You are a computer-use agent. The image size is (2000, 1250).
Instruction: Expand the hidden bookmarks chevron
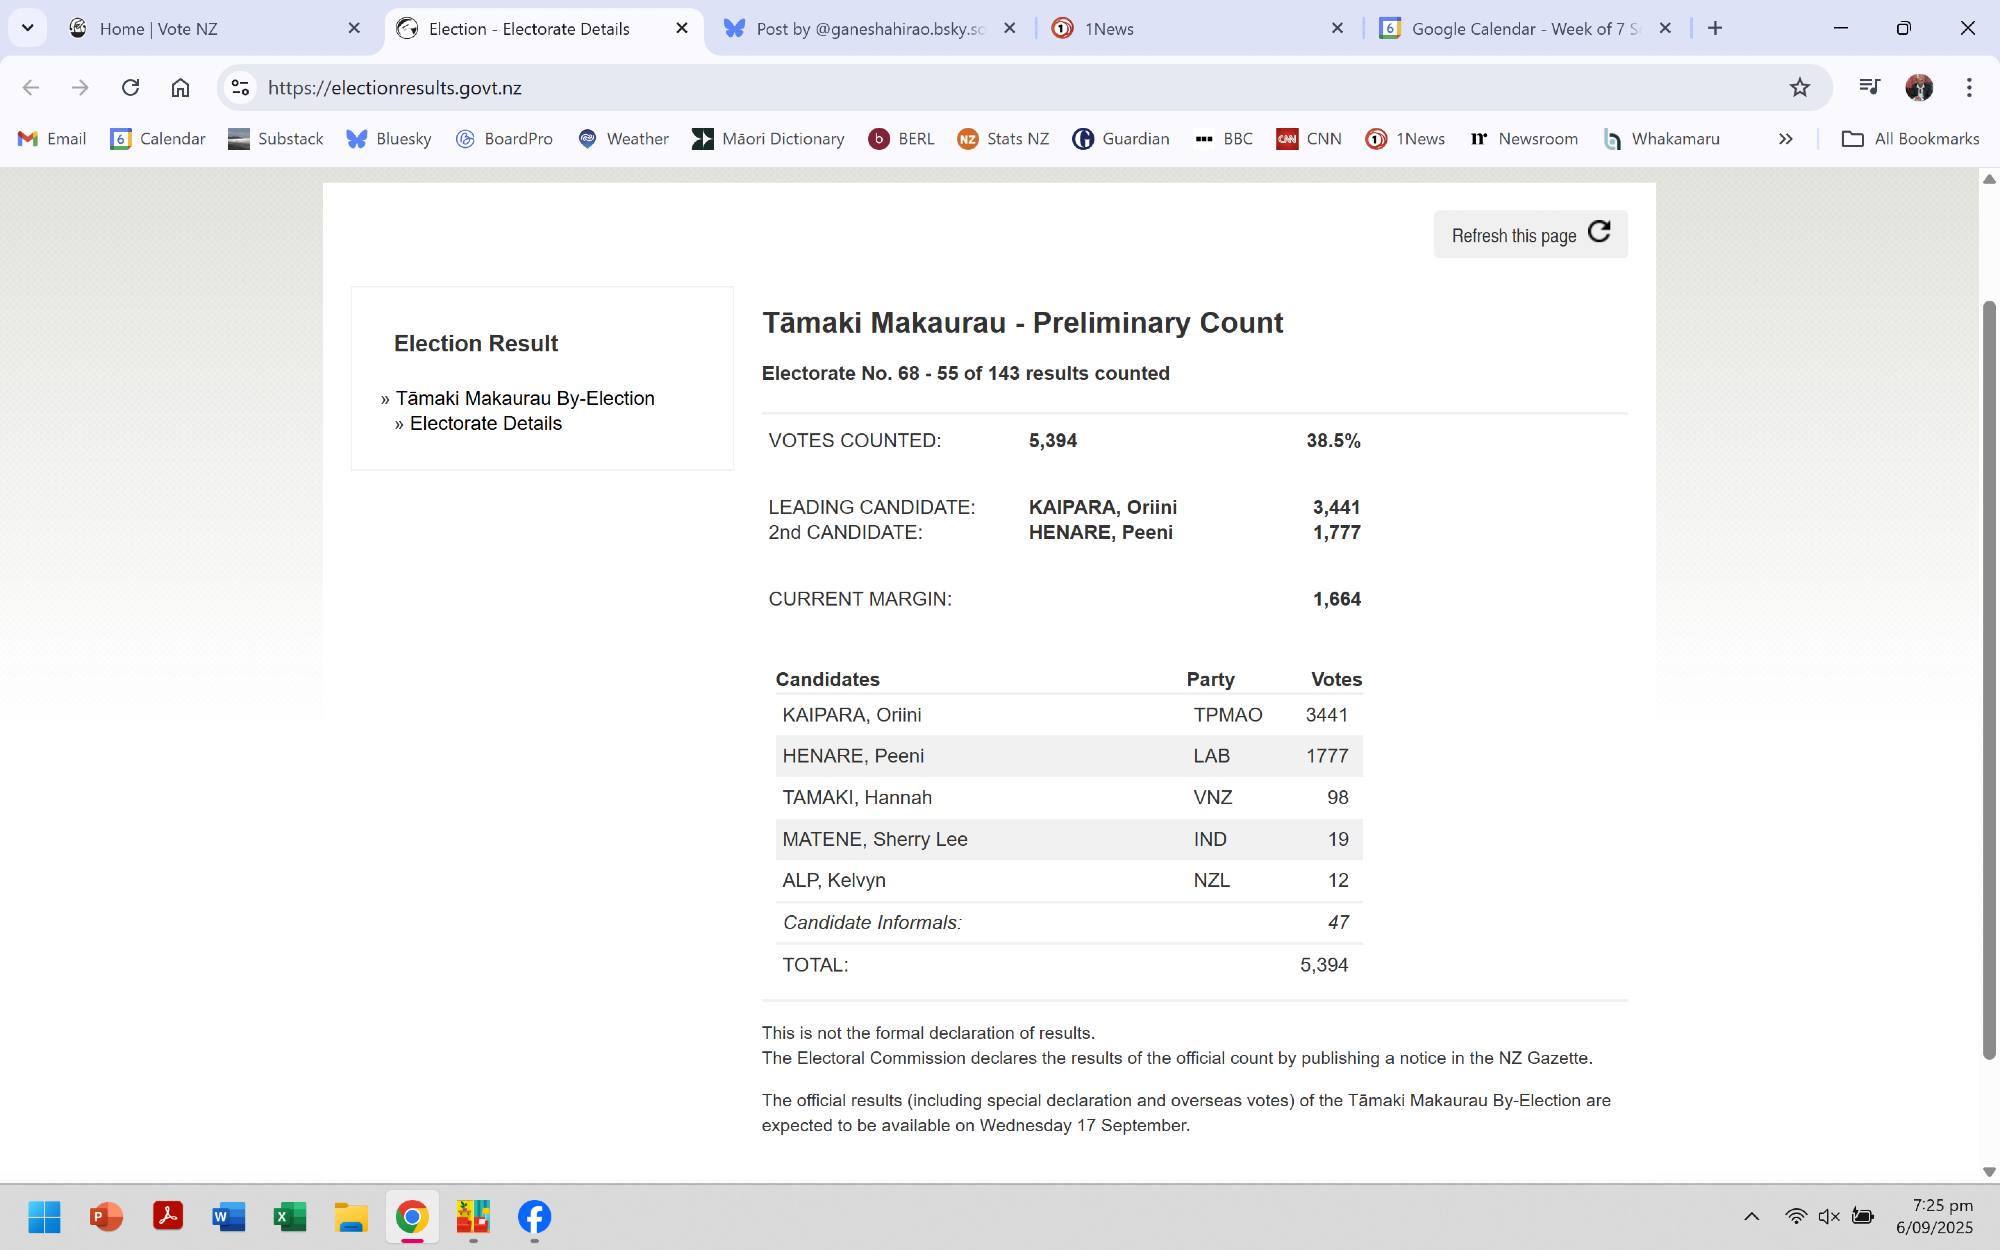(x=1785, y=139)
